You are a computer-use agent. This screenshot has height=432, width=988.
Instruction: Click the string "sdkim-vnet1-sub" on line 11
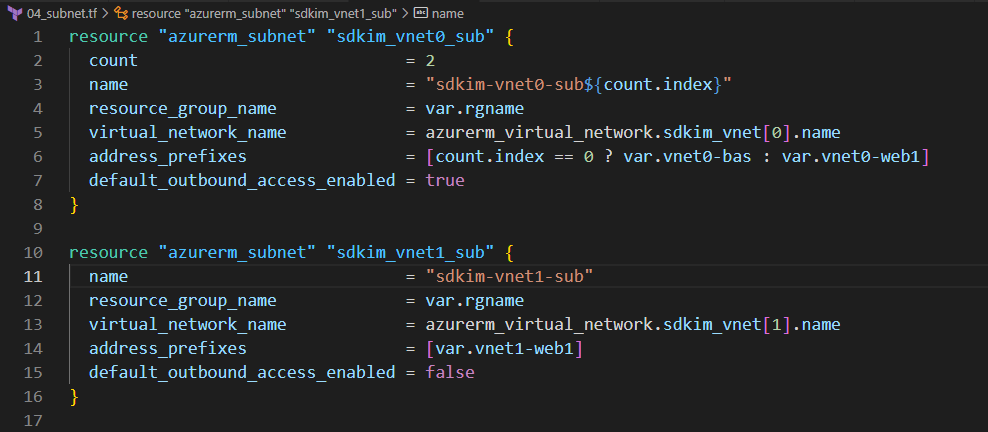click(x=510, y=276)
